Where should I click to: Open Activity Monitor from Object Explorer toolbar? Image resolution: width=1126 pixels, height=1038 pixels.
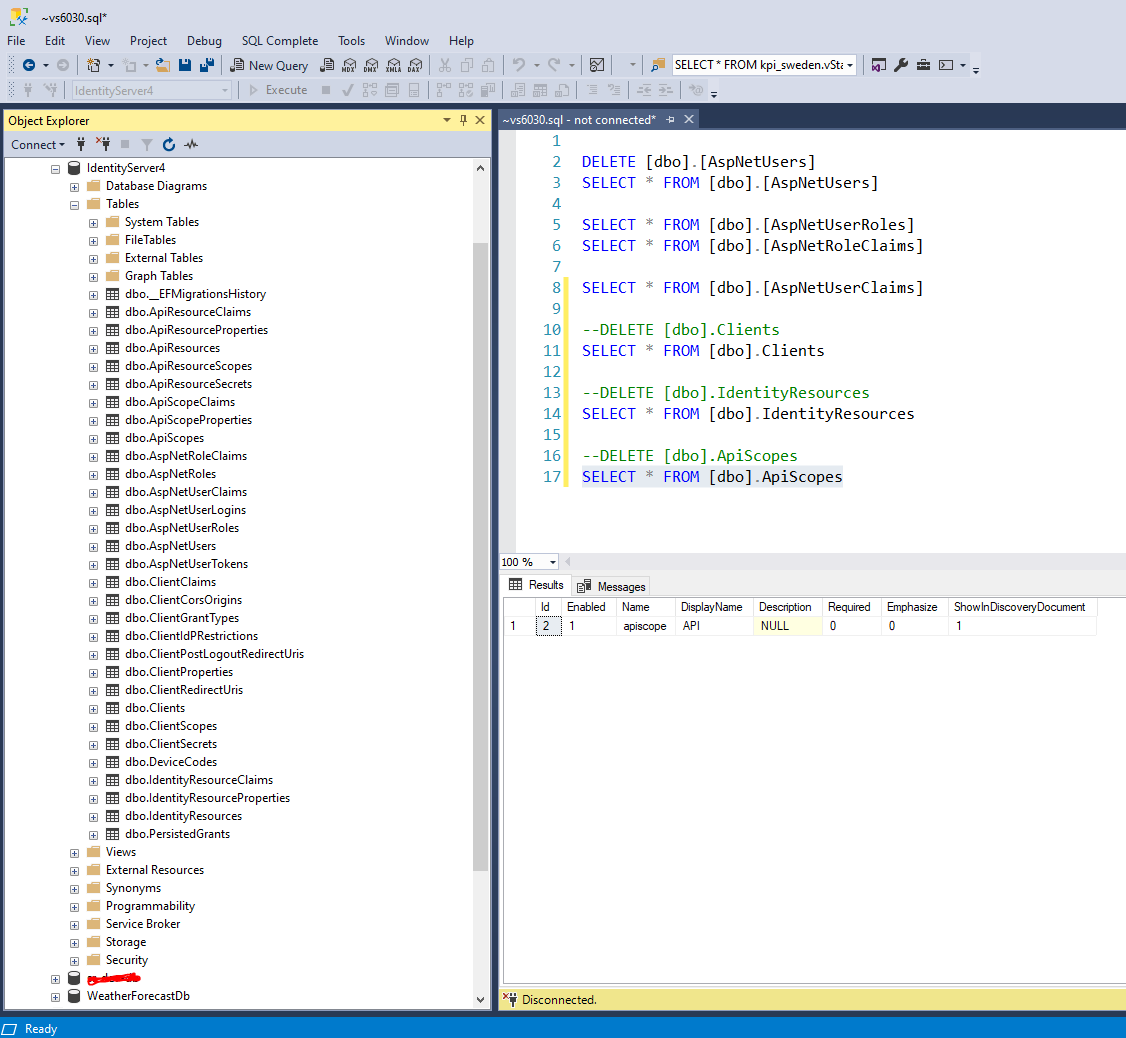[191, 144]
